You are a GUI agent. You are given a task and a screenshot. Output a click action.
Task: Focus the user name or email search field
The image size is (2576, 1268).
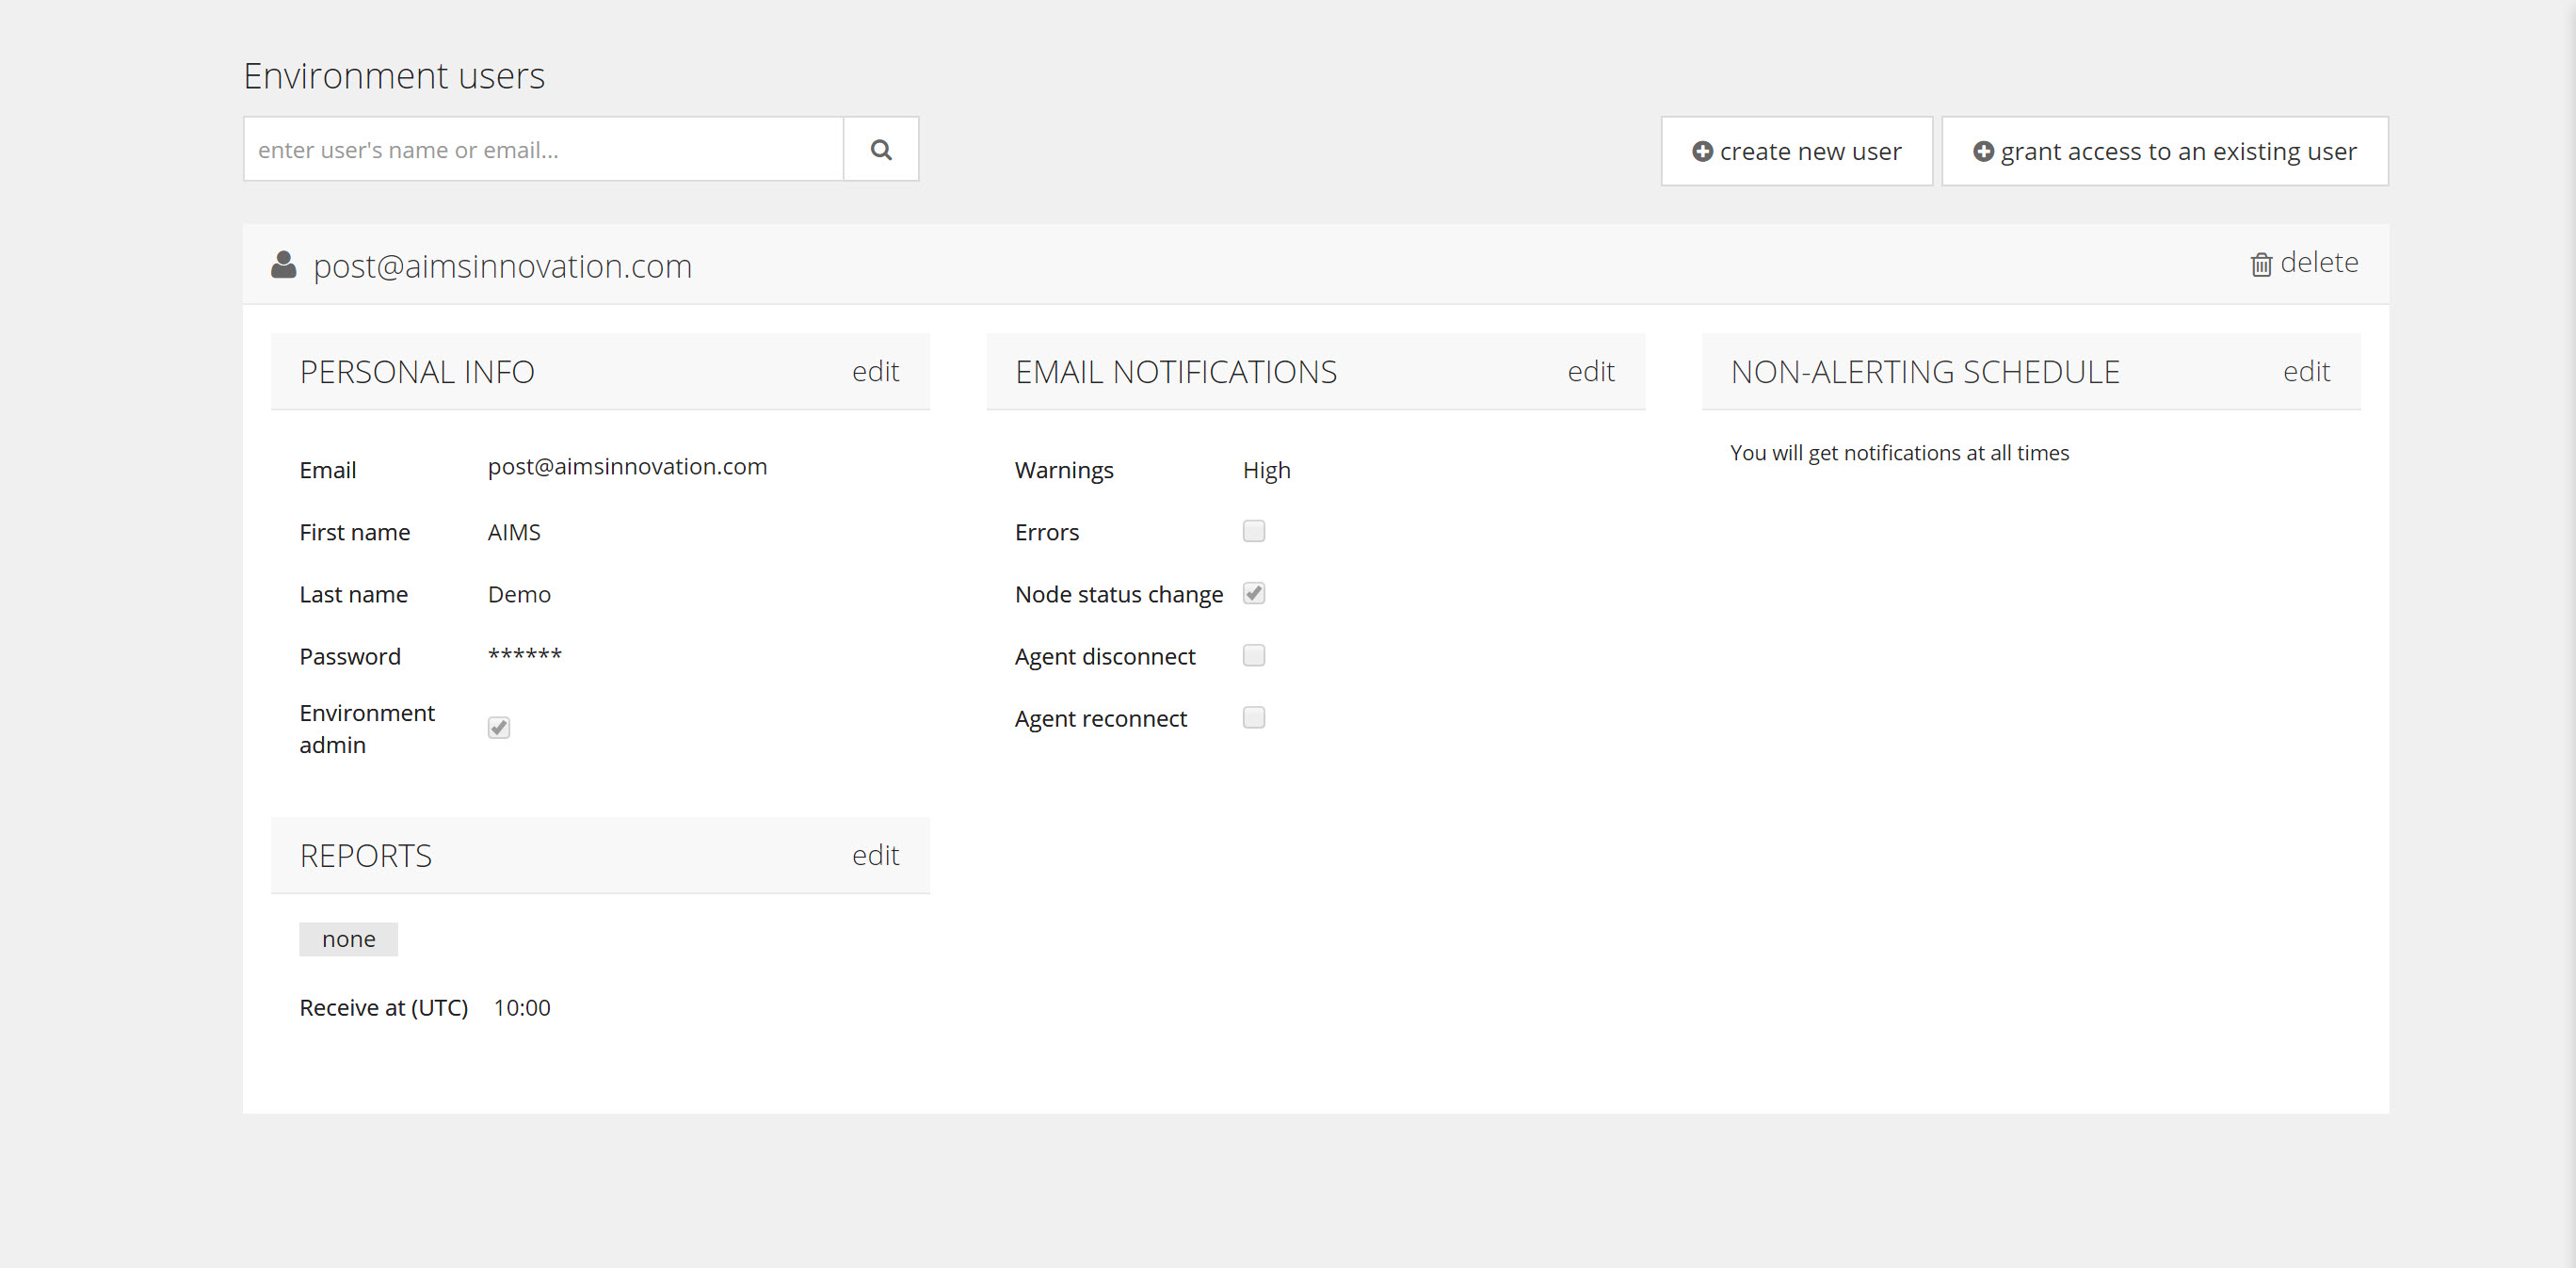click(543, 150)
